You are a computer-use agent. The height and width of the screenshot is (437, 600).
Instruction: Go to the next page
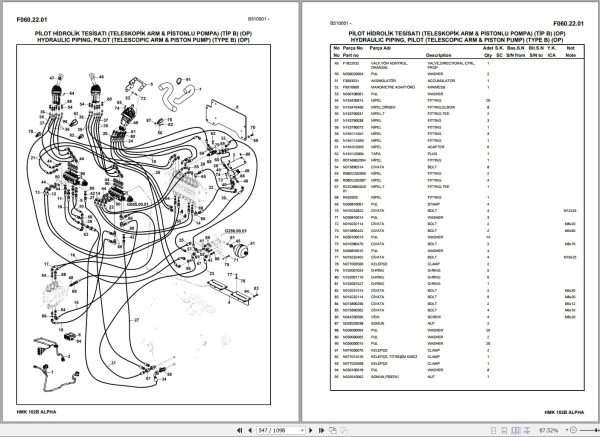click(311, 430)
